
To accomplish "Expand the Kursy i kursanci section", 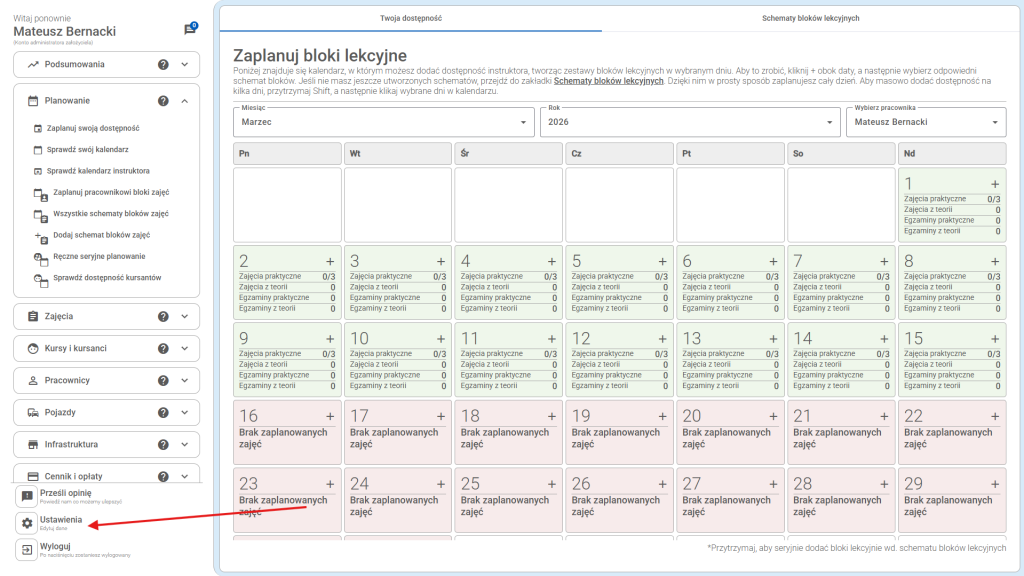I will tap(185, 349).
